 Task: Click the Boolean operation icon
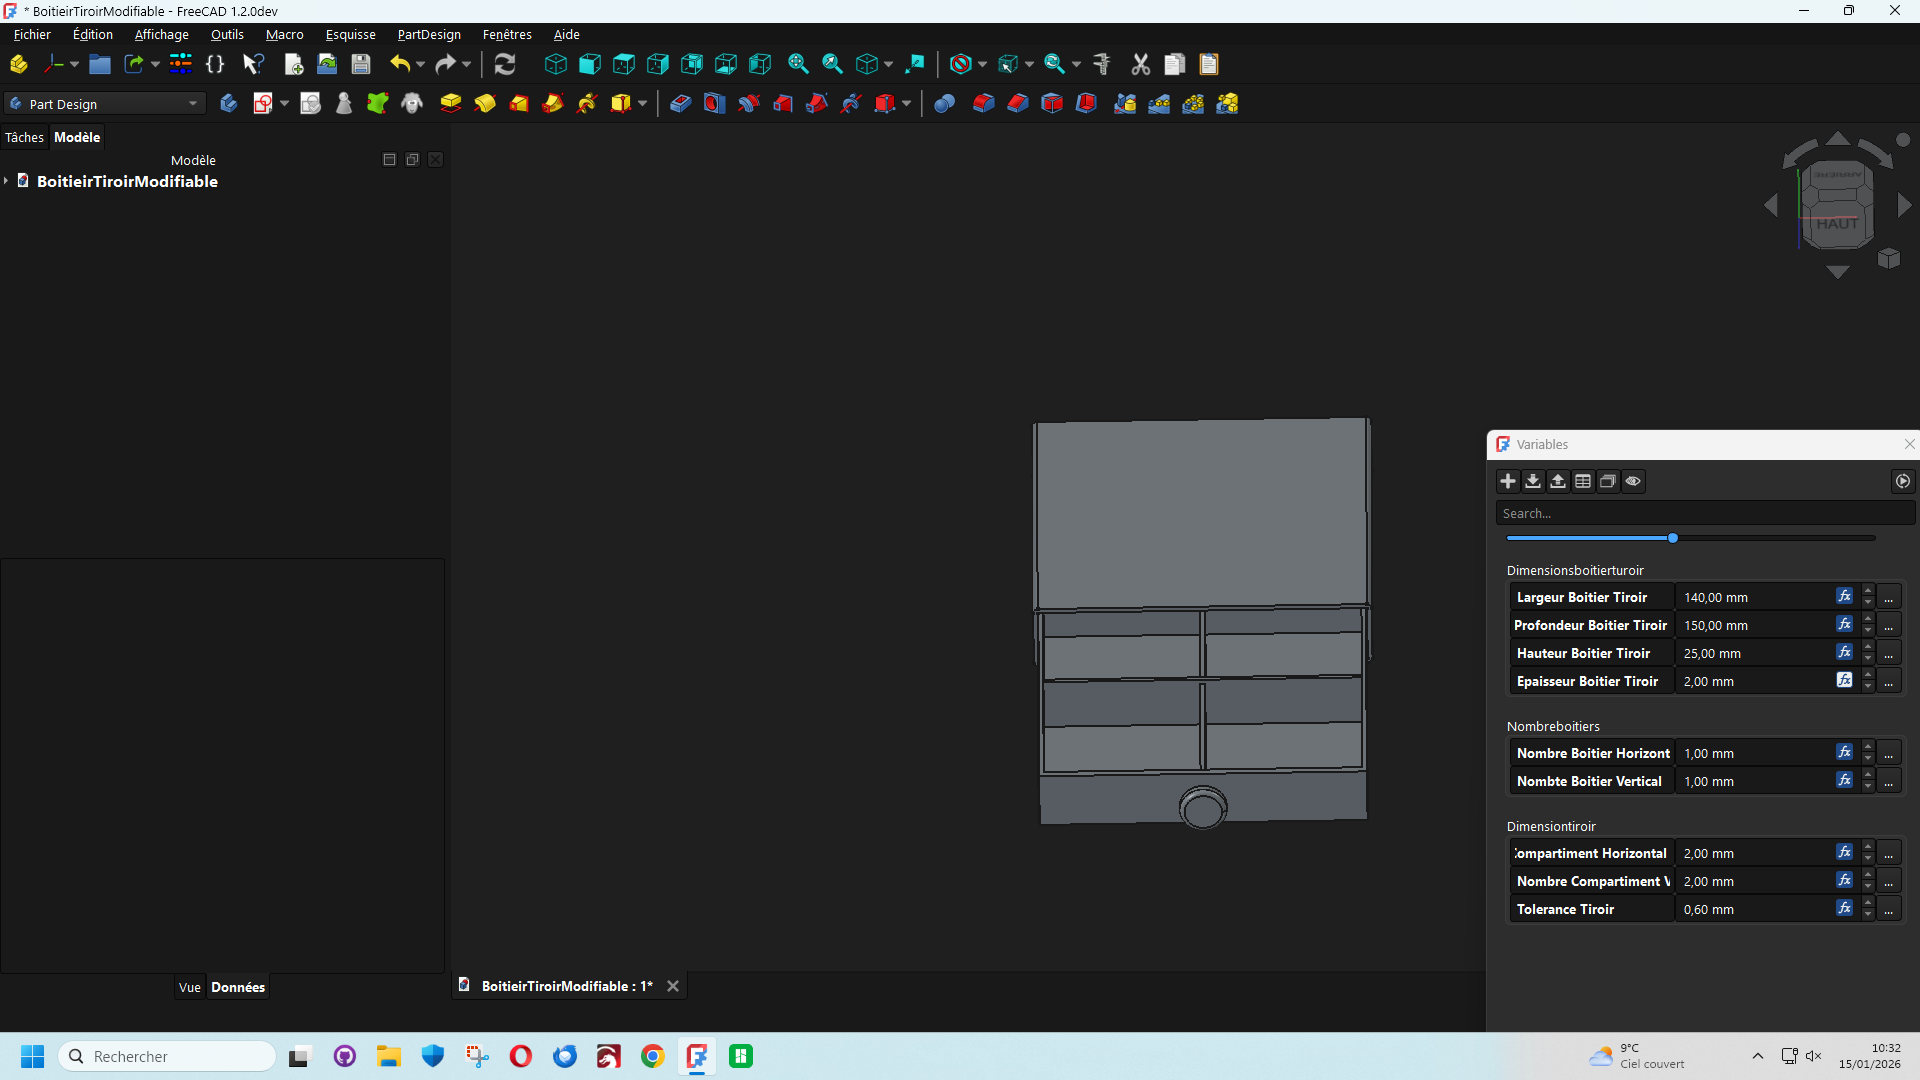(x=944, y=103)
